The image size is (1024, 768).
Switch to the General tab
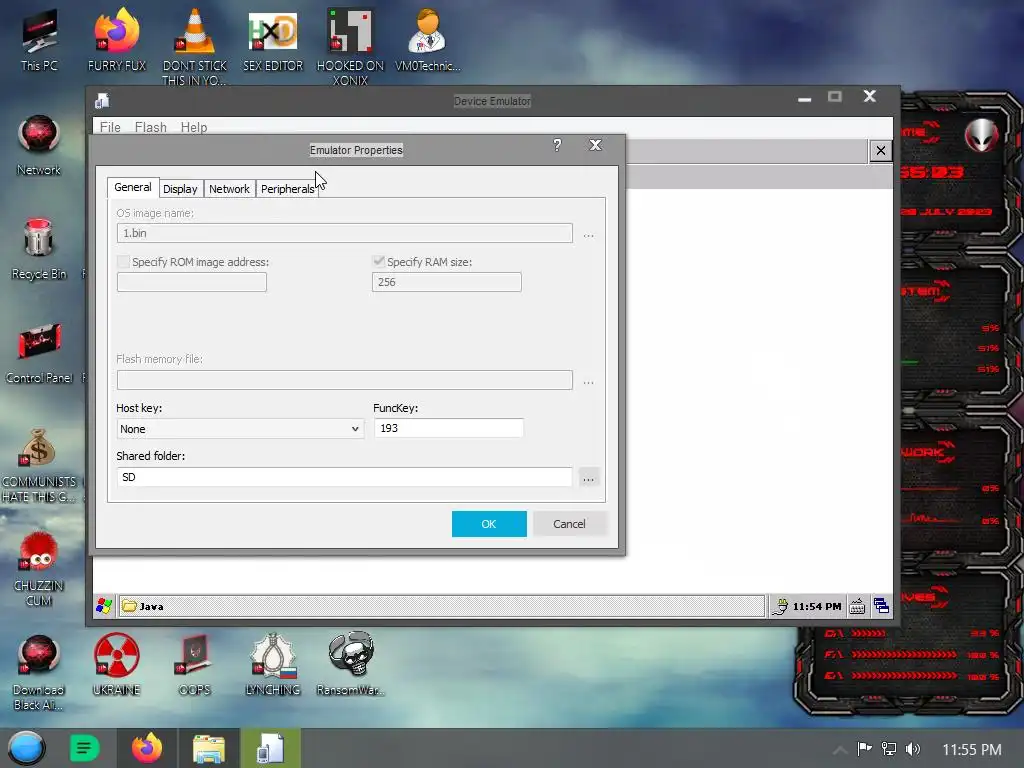pos(133,187)
